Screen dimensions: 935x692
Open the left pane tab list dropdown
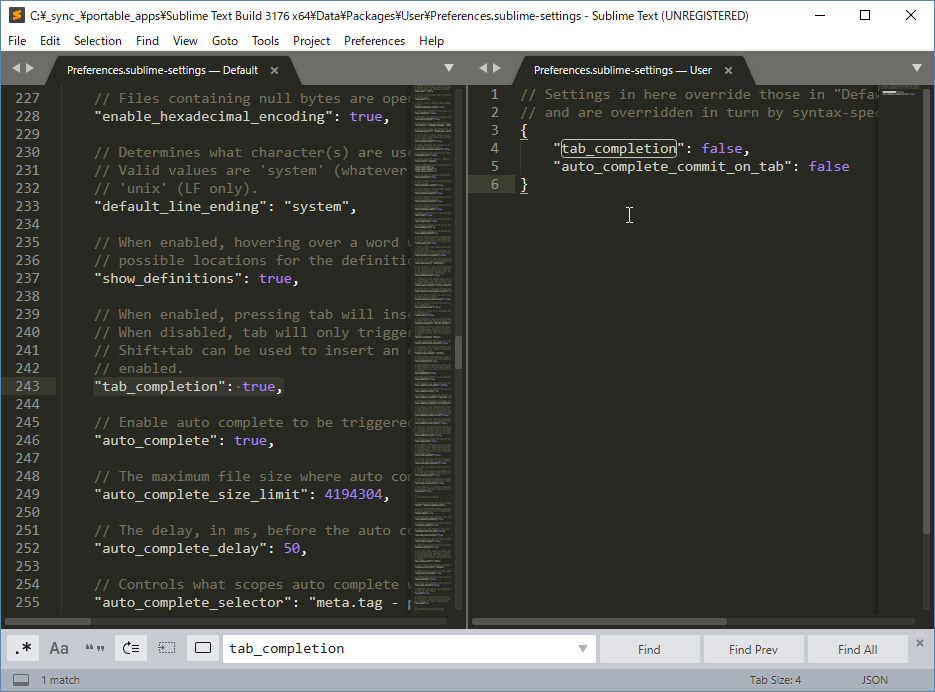tap(449, 68)
